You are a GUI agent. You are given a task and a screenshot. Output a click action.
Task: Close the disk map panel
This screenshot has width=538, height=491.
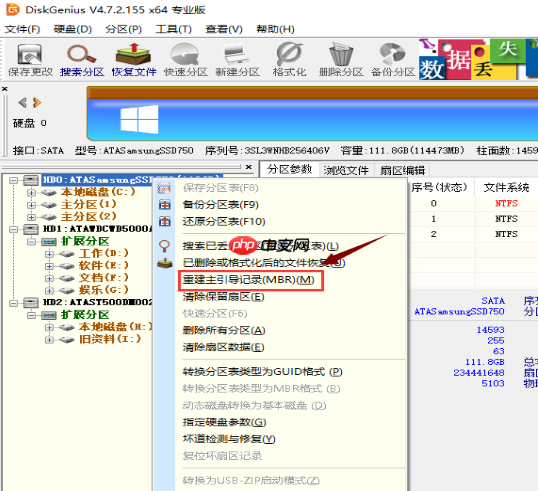coord(4,89)
